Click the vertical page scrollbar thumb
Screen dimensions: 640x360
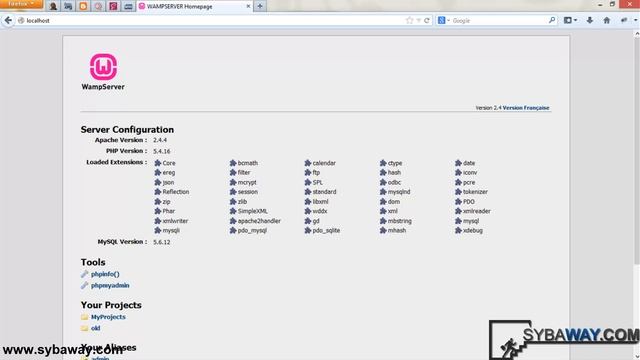tap(637, 151)
